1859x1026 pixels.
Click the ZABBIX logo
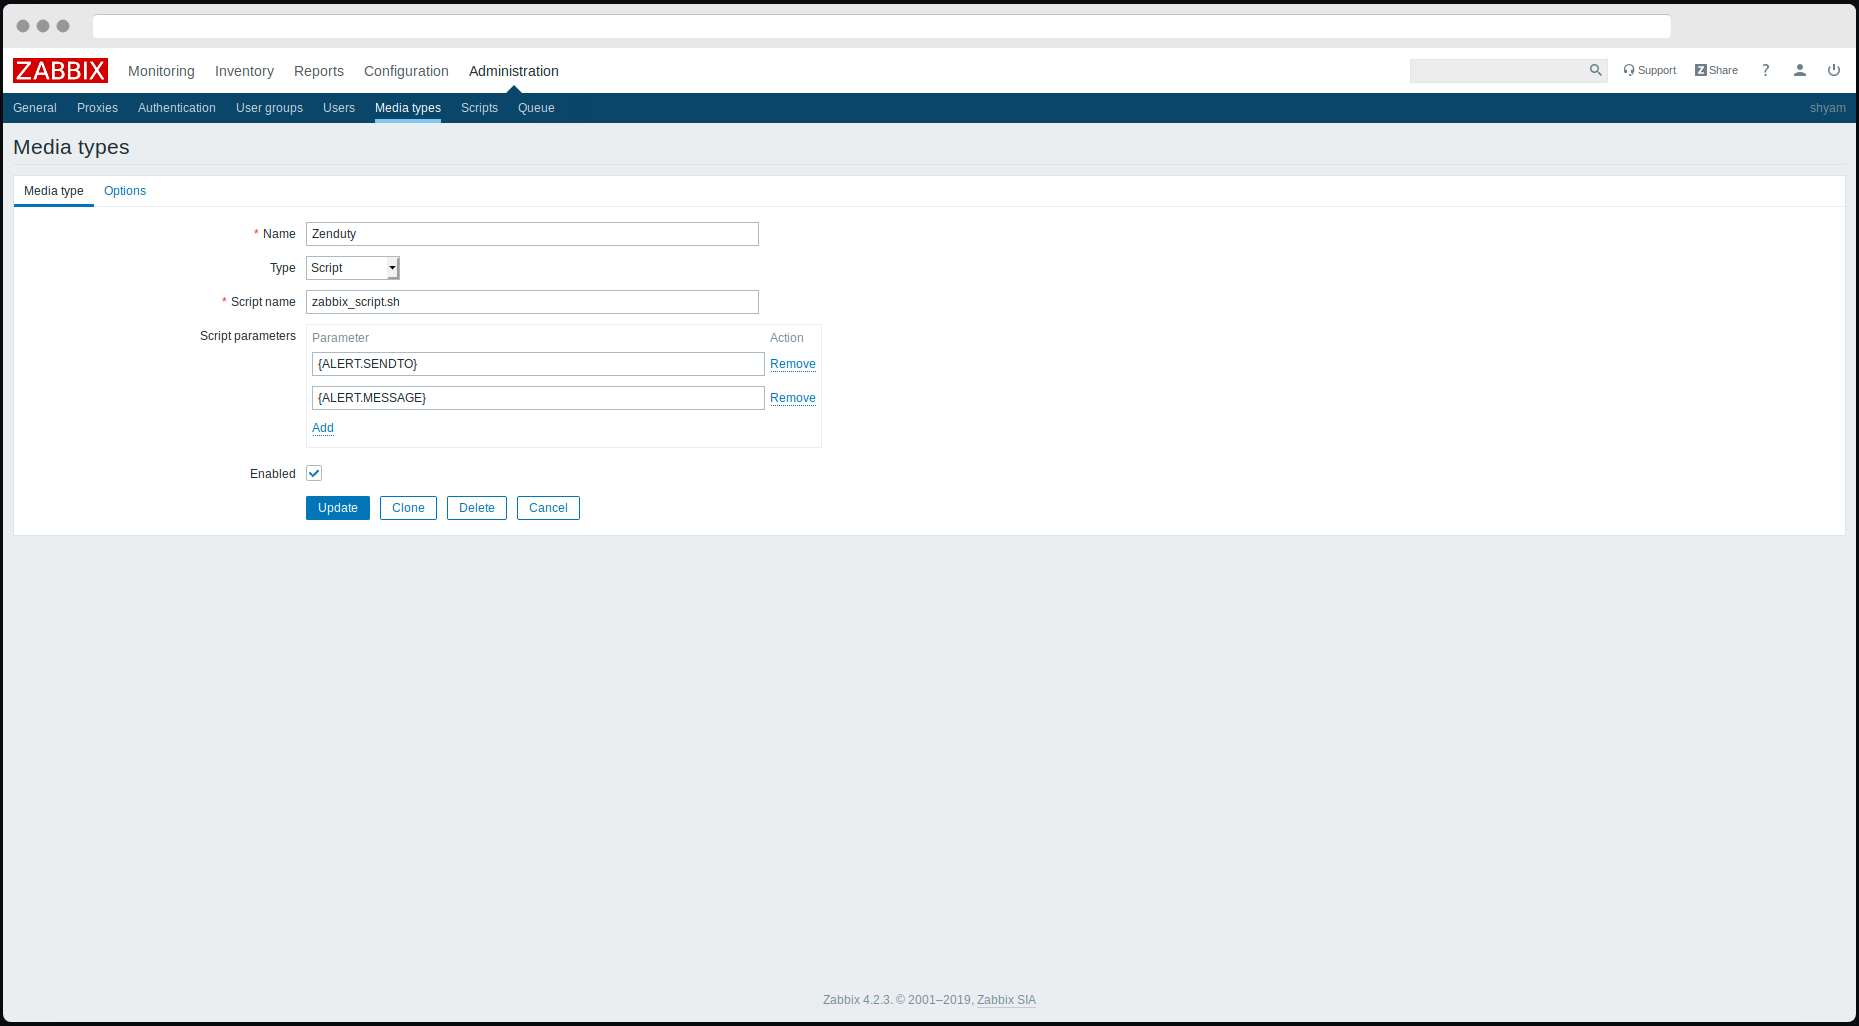point(60,71)
